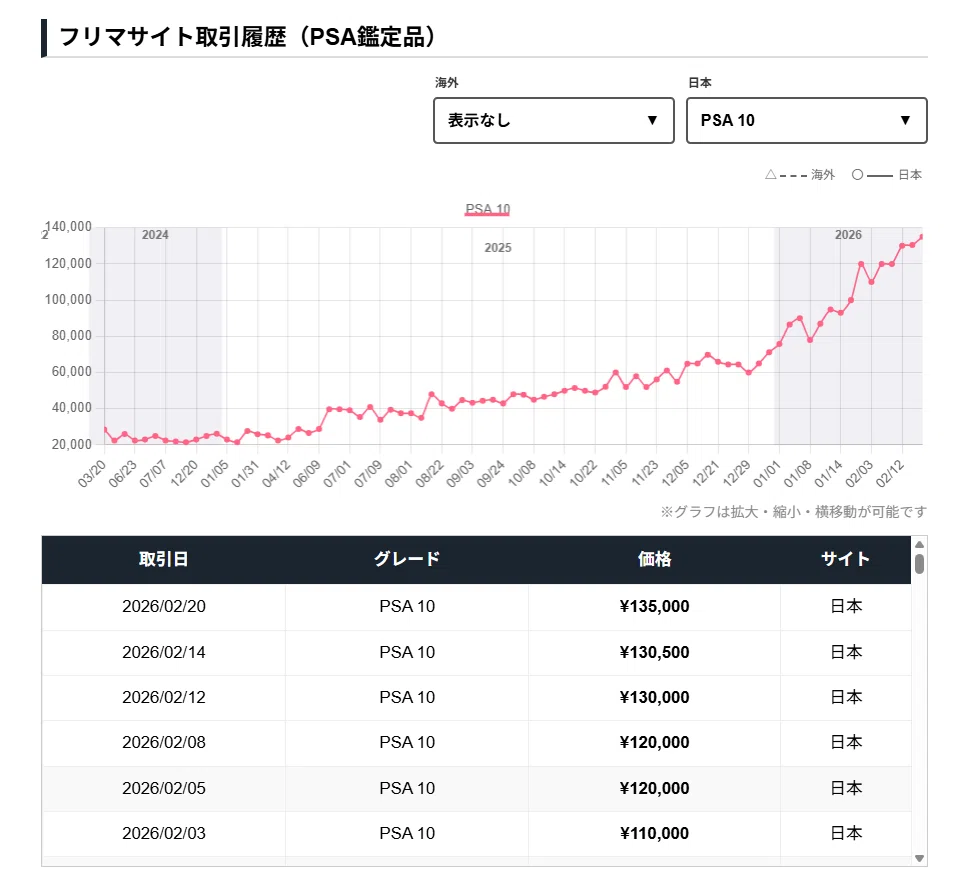Screen dimensions: 970x881
Task: Click the 2025 year label on the chart
Action: pyautogui.click(x=498, y=248)
